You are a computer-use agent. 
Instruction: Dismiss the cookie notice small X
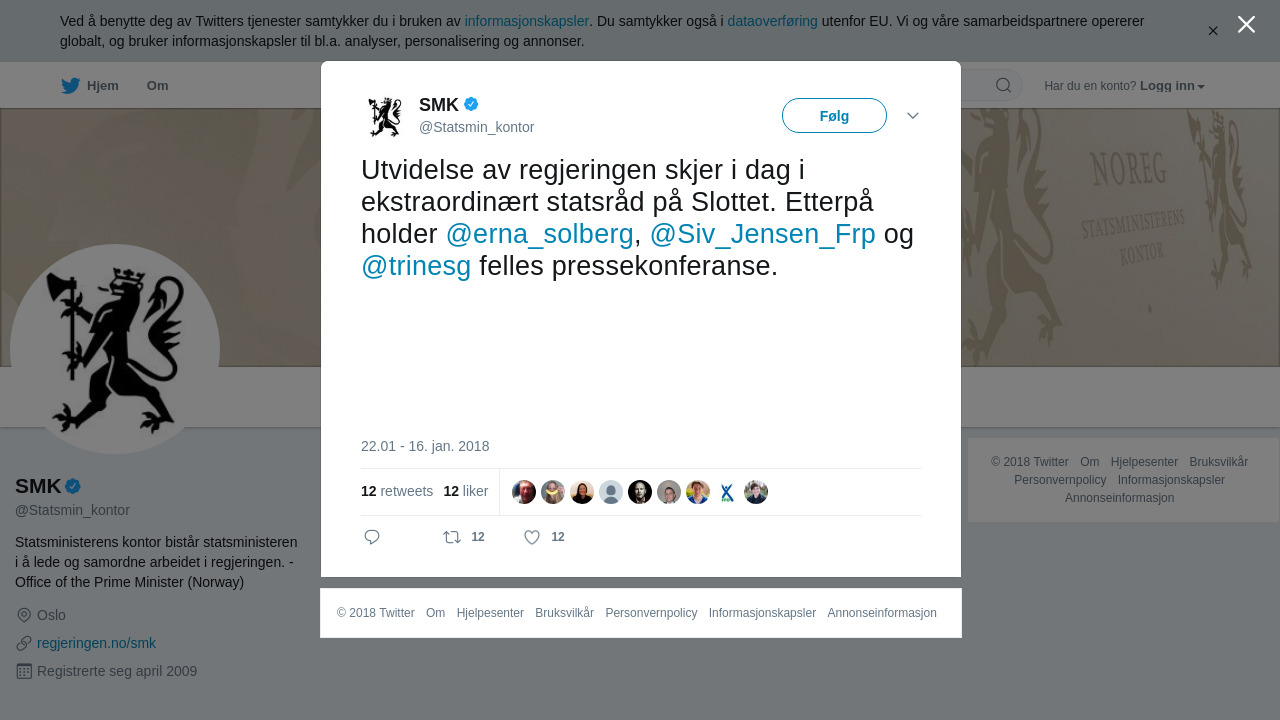click(1213, 31)
